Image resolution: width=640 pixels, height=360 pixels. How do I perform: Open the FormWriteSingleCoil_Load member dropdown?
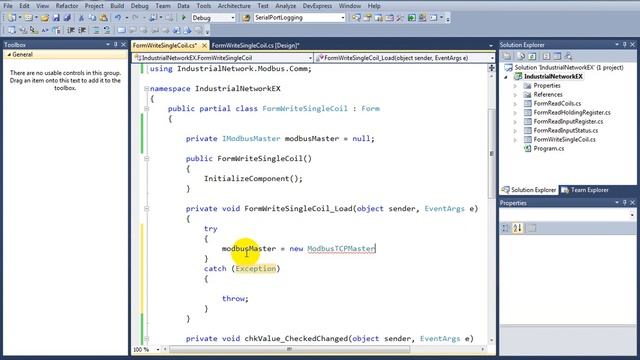491,58
